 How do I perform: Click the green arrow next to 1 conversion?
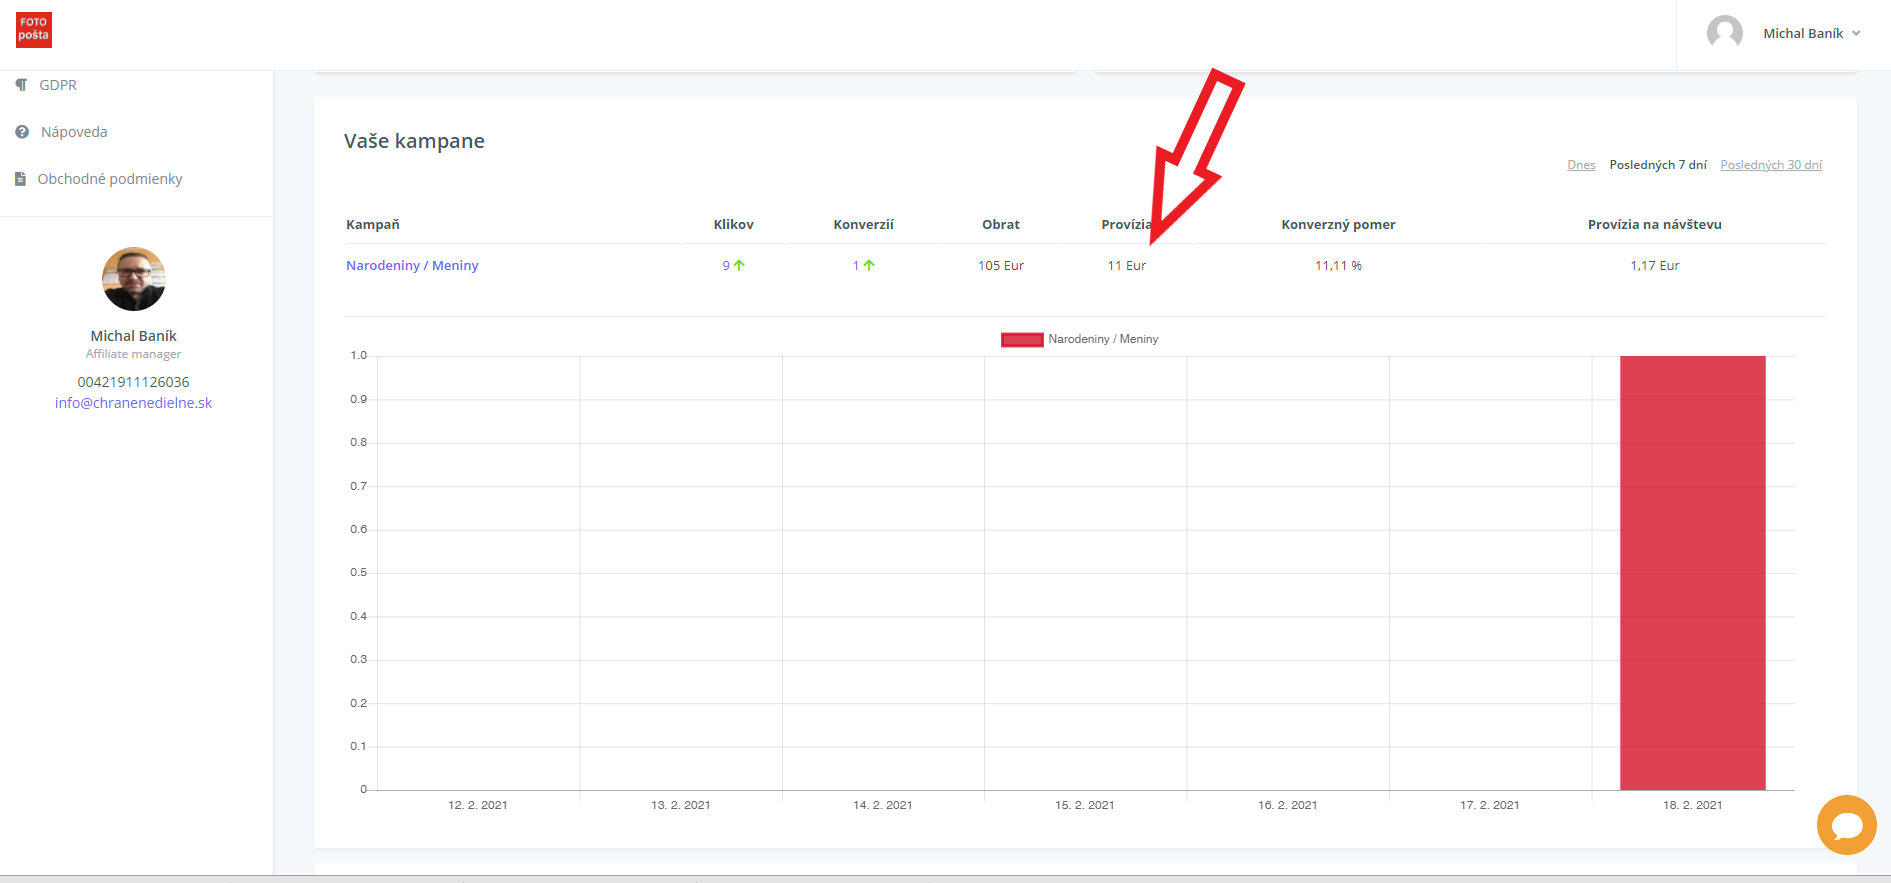pyautogui.click(x=869, y=265)
